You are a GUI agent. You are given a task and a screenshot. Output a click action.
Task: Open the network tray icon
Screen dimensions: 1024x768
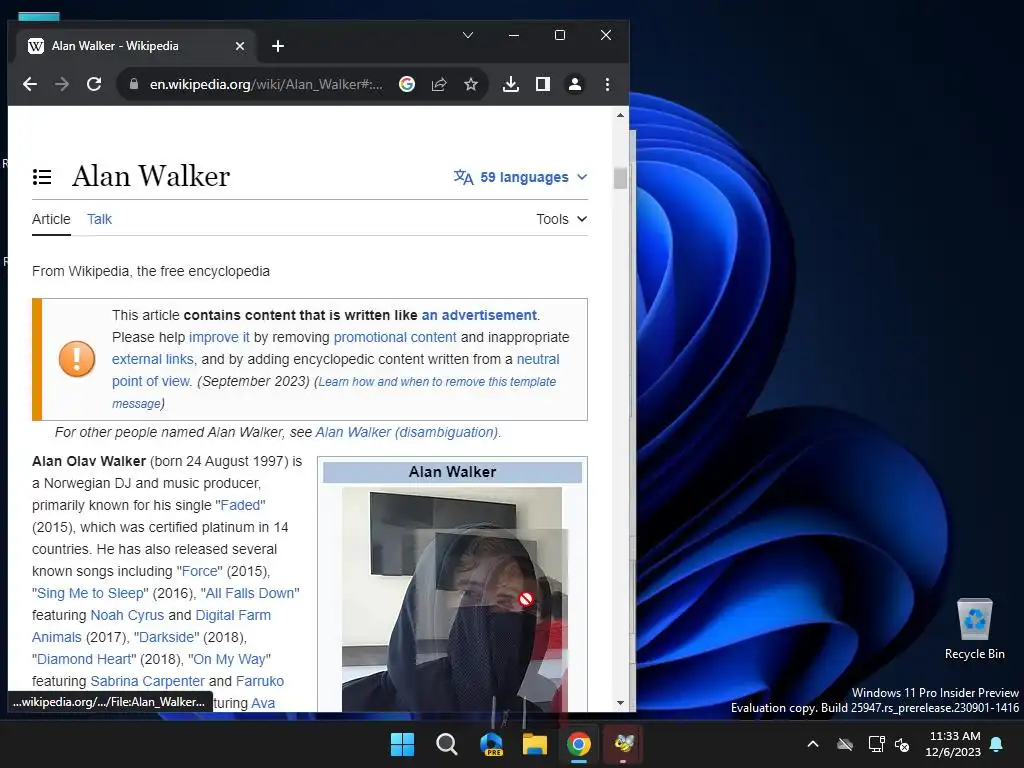[876, 744]
